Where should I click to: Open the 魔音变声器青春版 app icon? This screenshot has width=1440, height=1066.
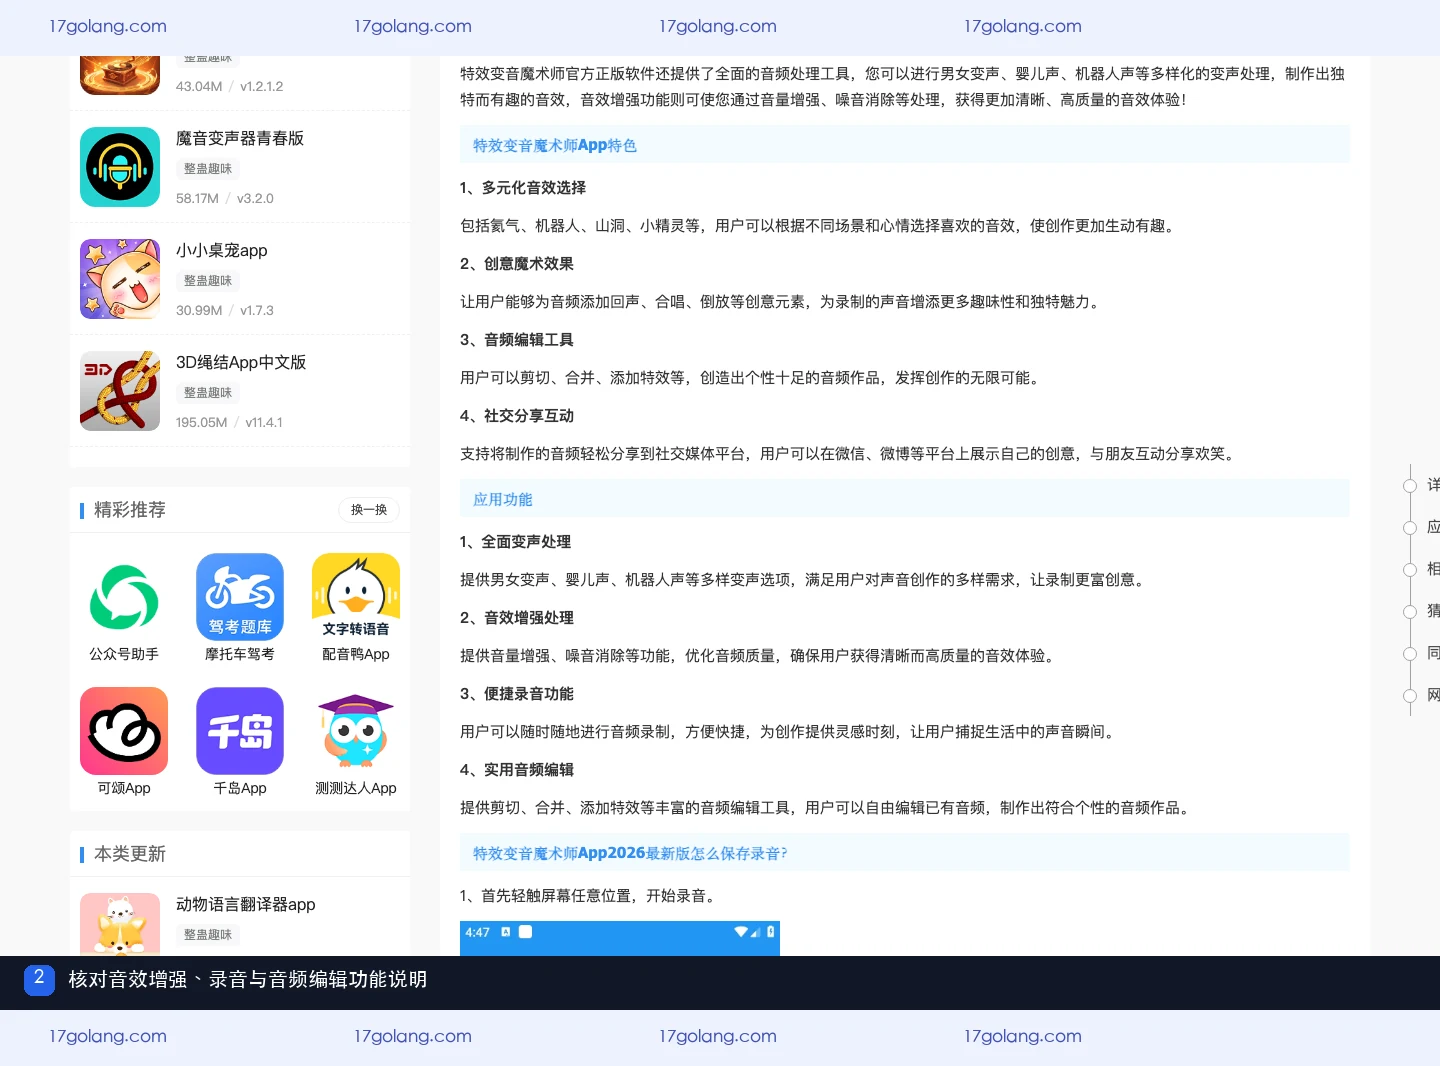point(120,167)
